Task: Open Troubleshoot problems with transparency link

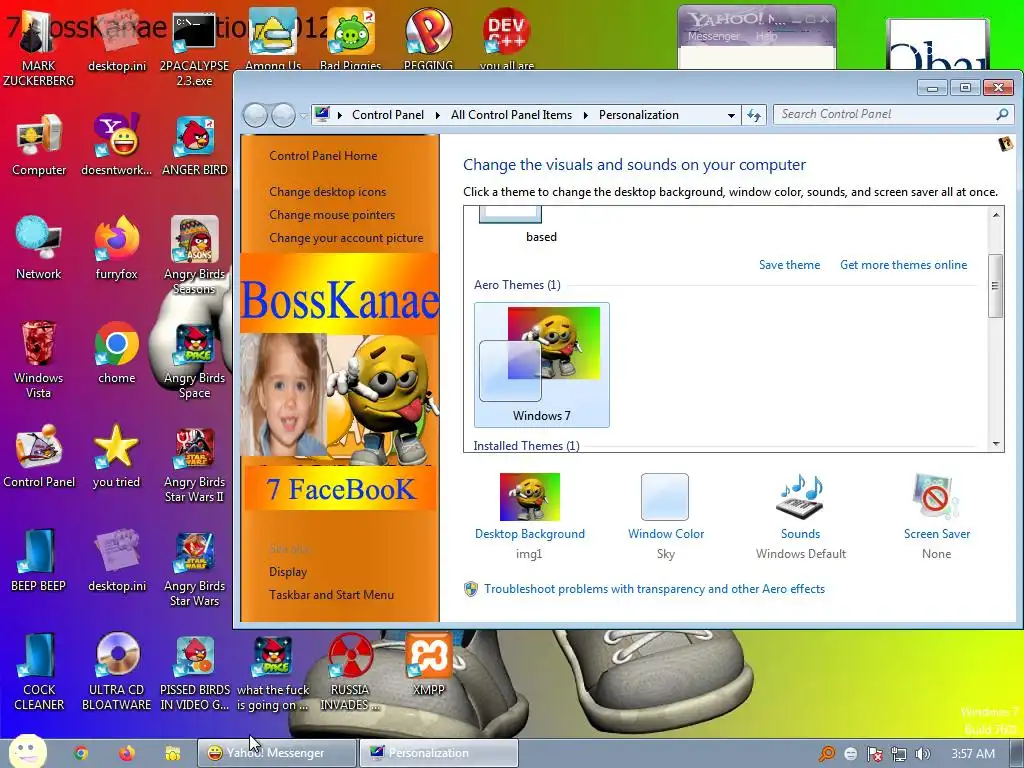Action: coord(654,588)
